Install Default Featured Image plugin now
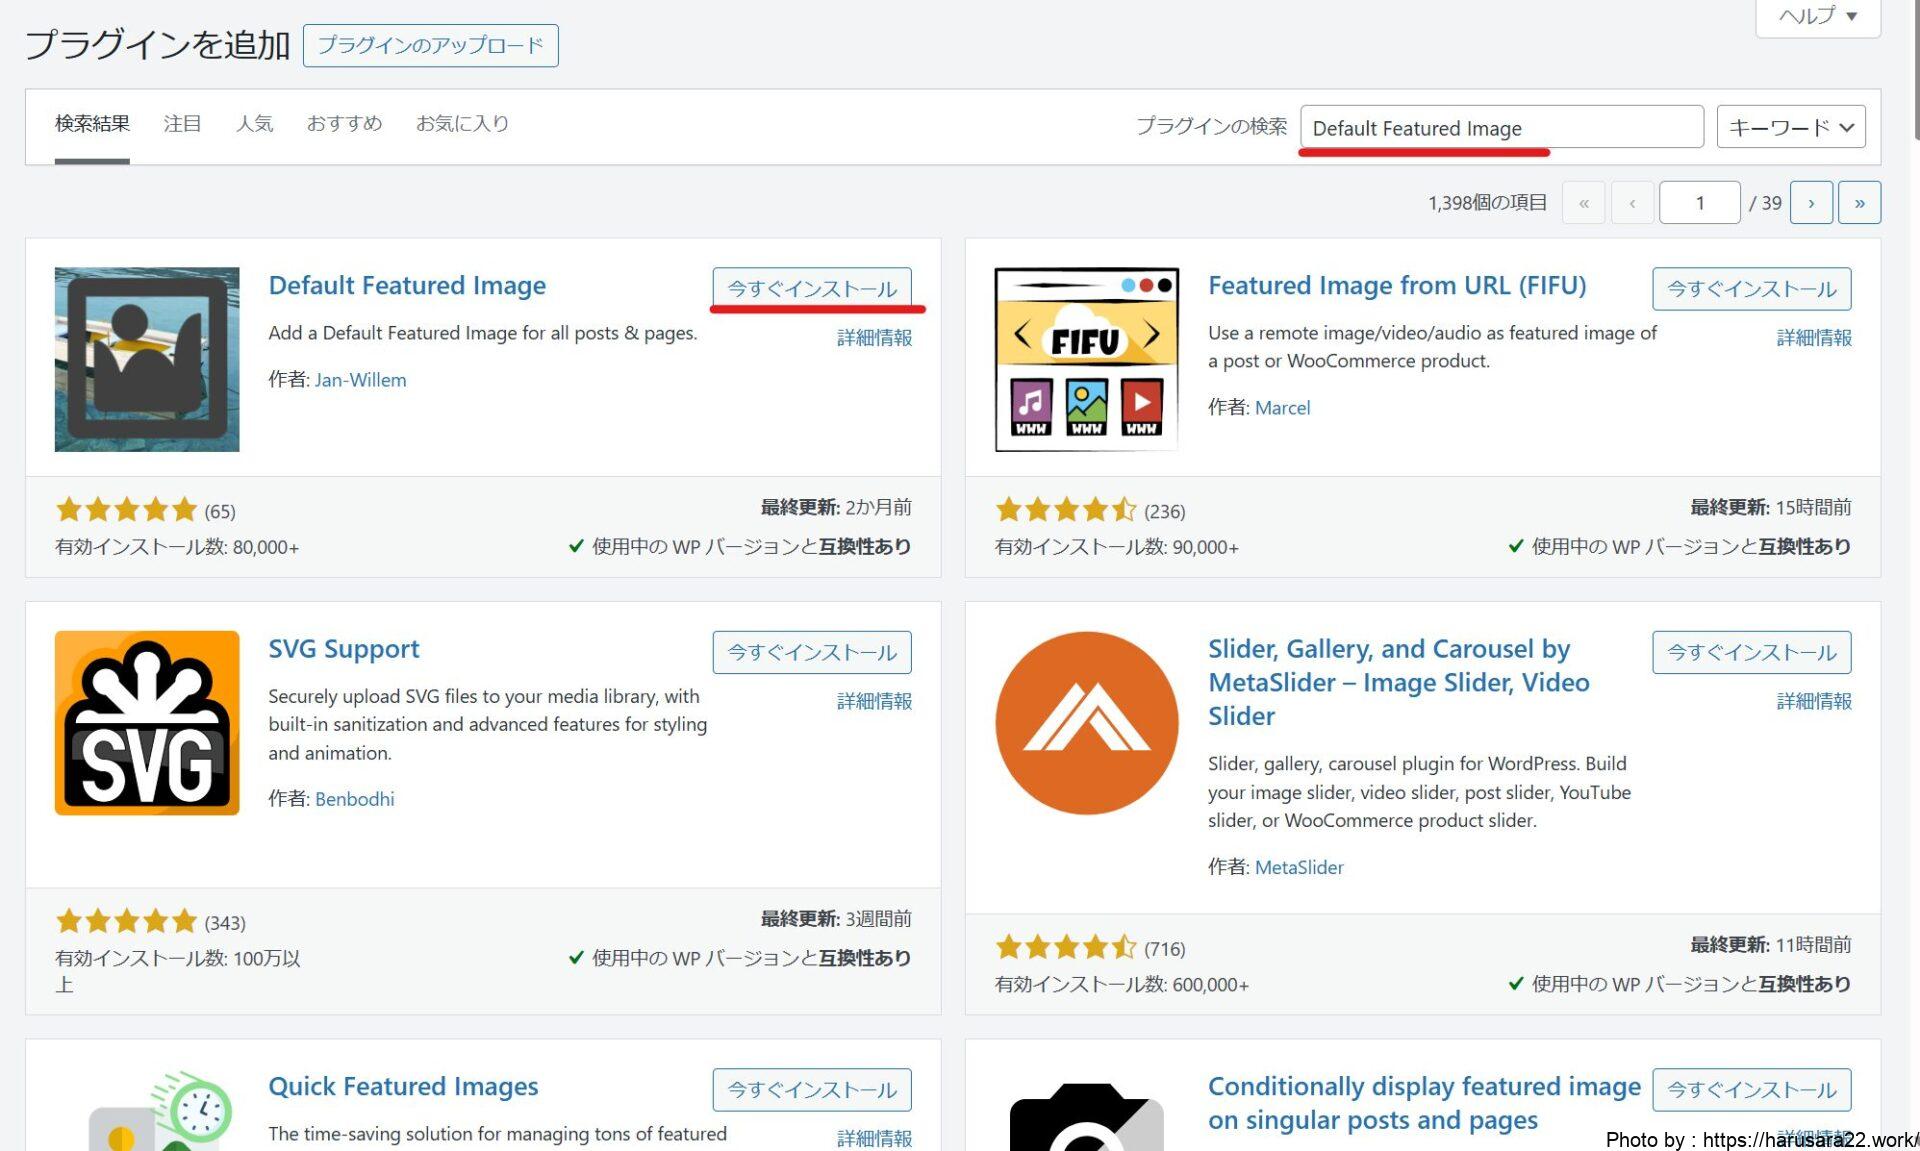 [811, 289]
